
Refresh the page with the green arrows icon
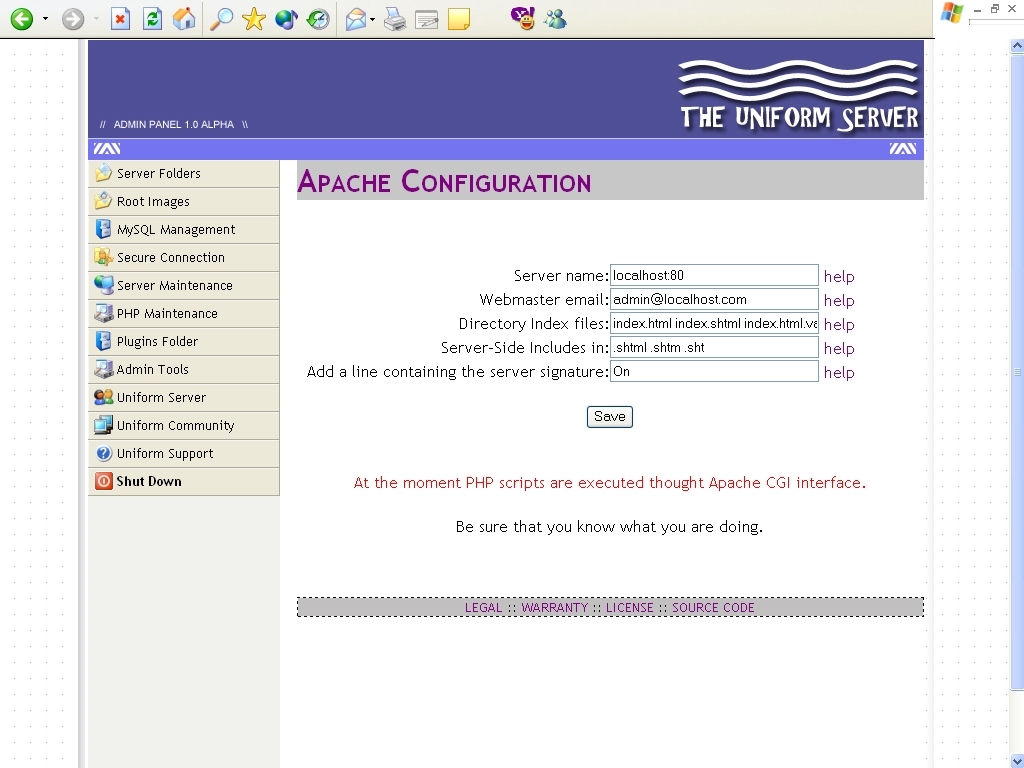click(x=152, y=19)
